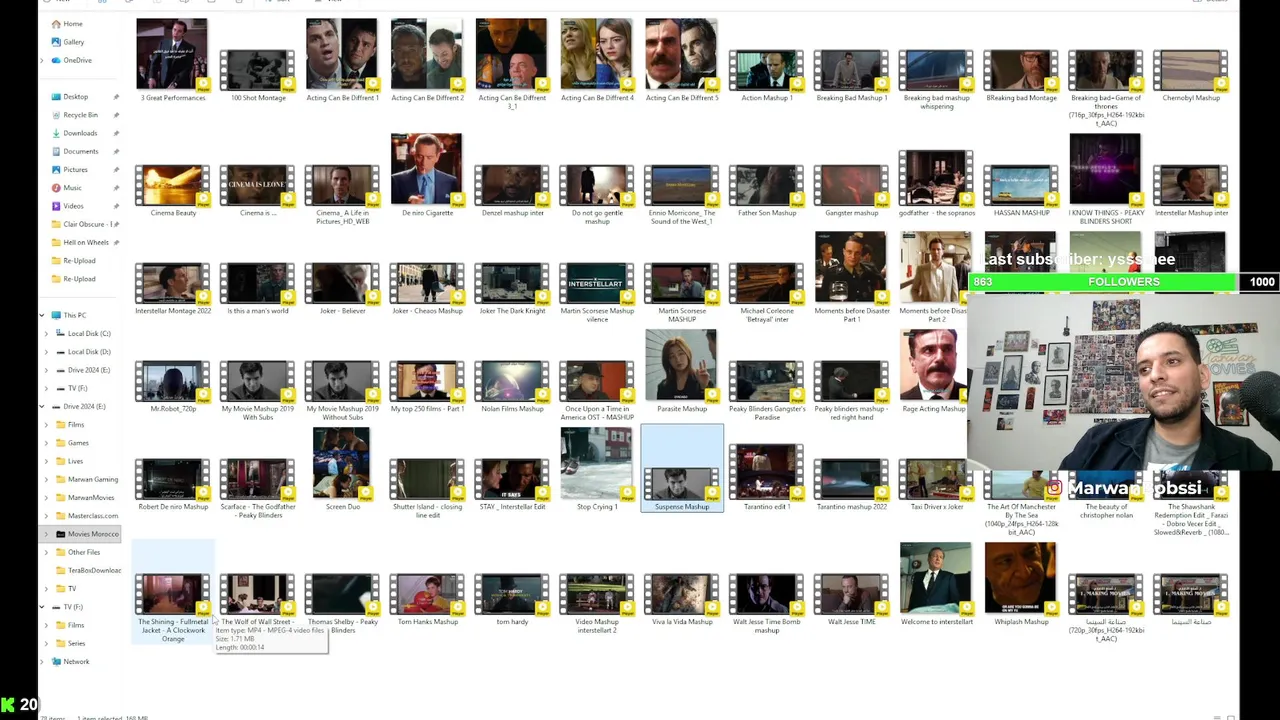
Task: Expand the OneDrive tree node
Action: pyautogui.click(x=42, y=60)
